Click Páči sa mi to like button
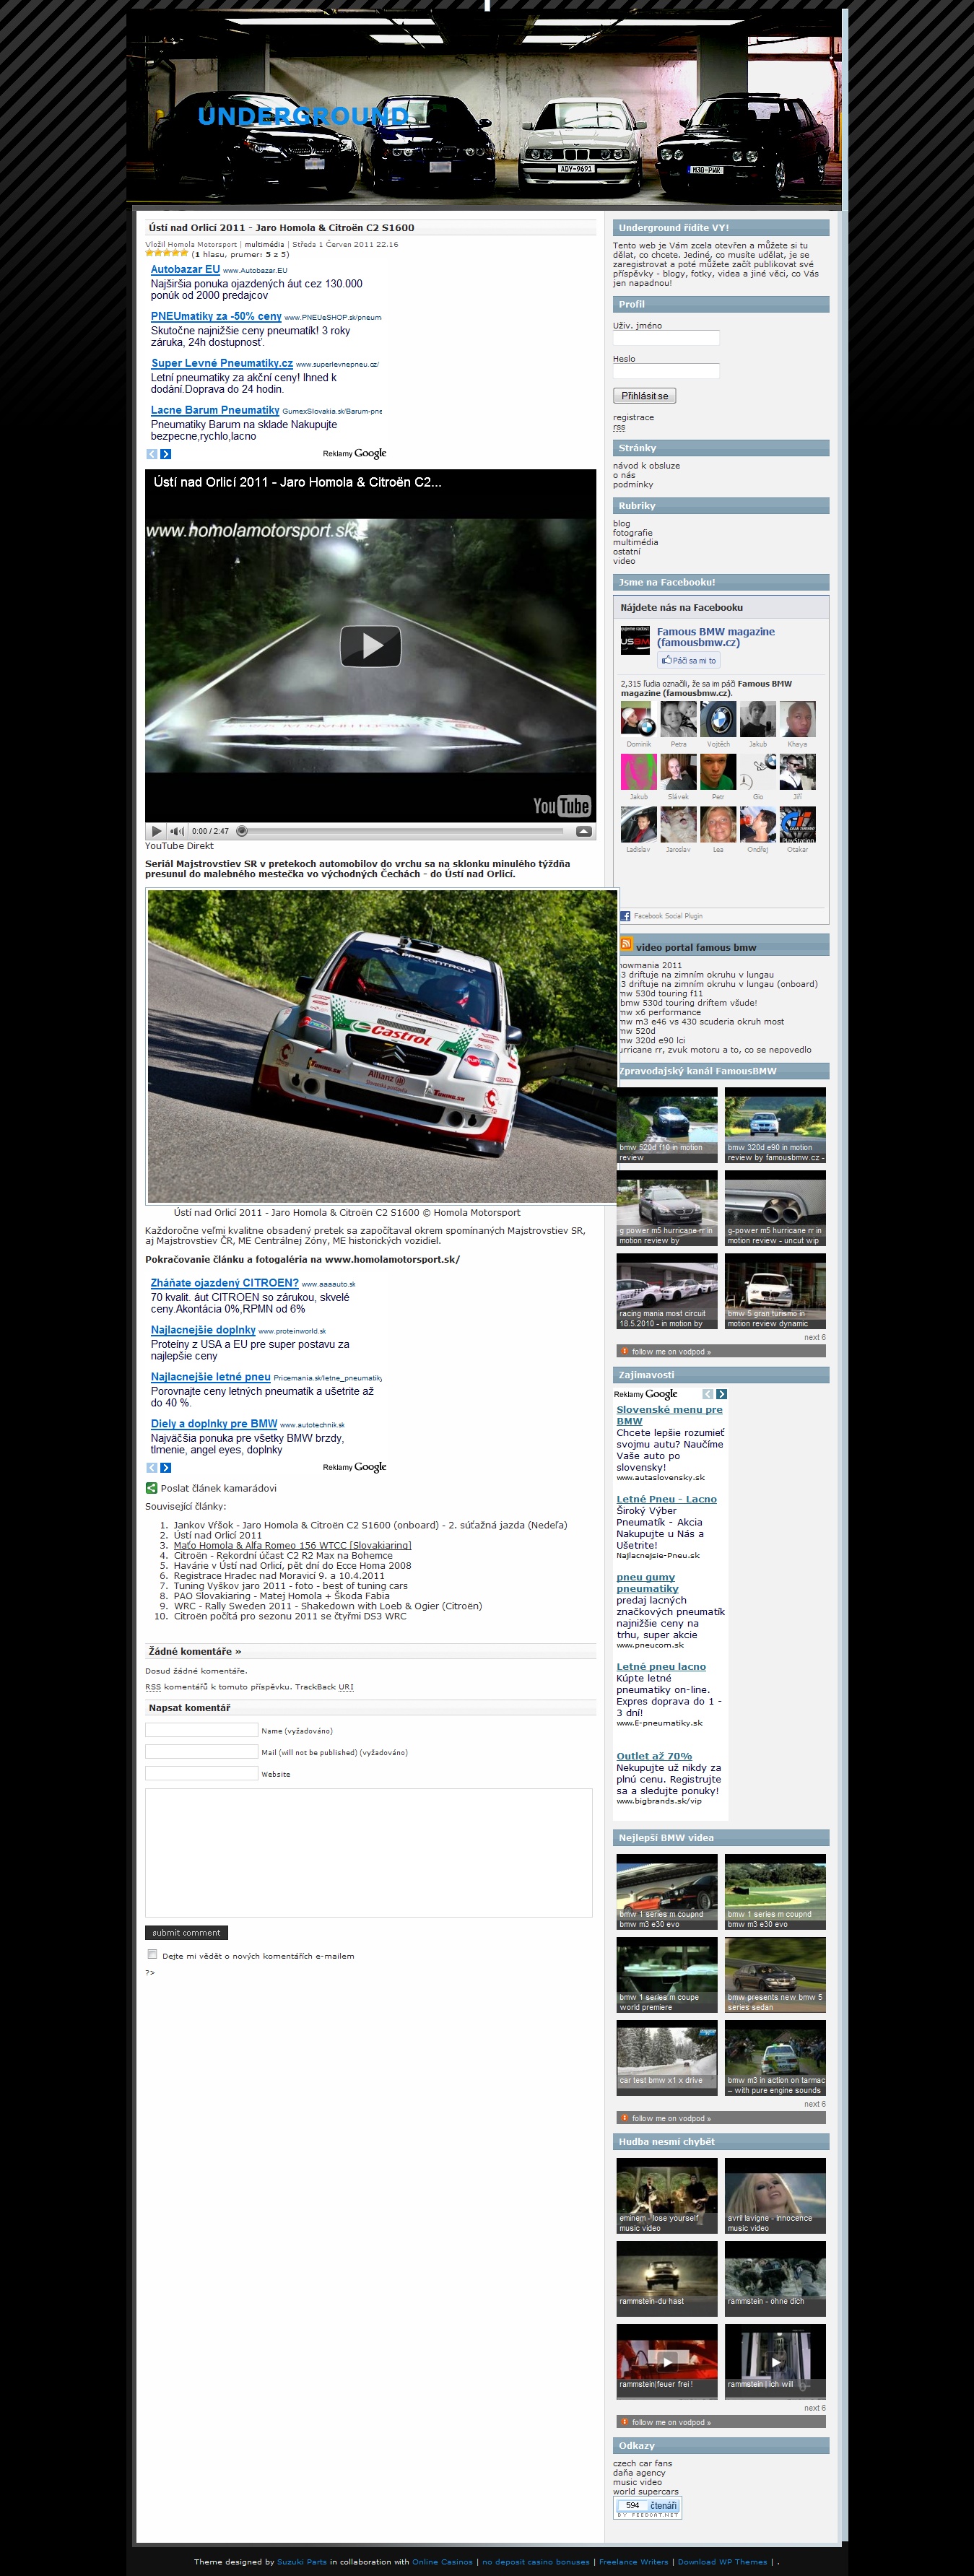This screenshot has height=2576, width=974. (688, 660)
